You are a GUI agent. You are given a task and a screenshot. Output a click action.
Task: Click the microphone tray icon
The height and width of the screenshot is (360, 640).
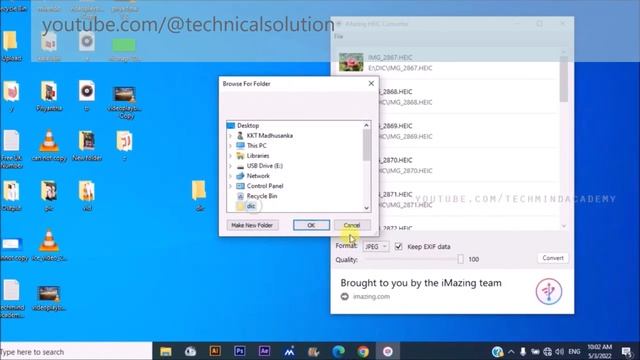point(523,351)
